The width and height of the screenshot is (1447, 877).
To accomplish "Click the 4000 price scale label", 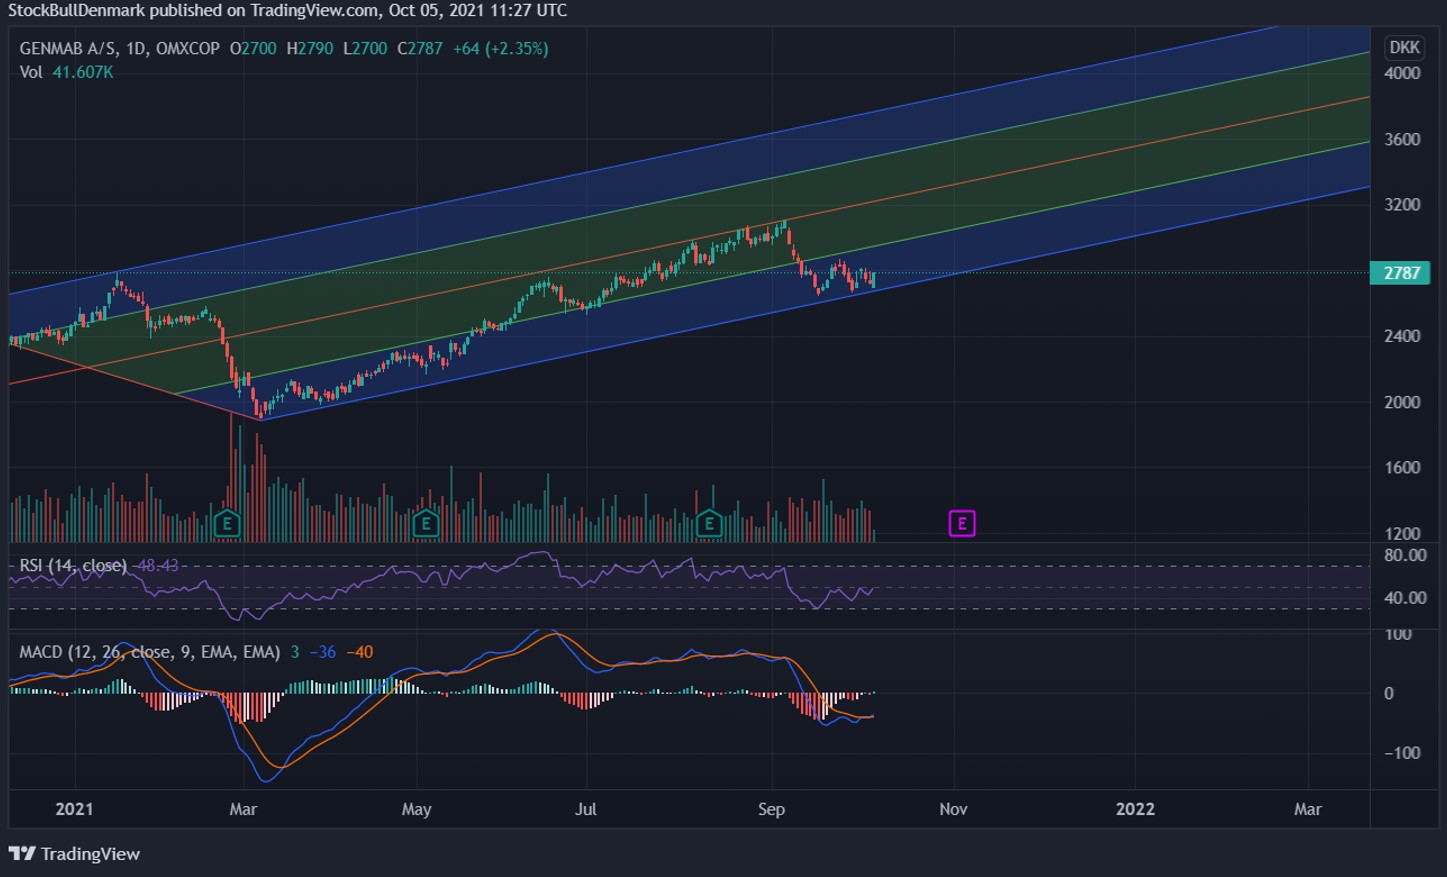I will pyautogui.click(x=1402, y=73).
